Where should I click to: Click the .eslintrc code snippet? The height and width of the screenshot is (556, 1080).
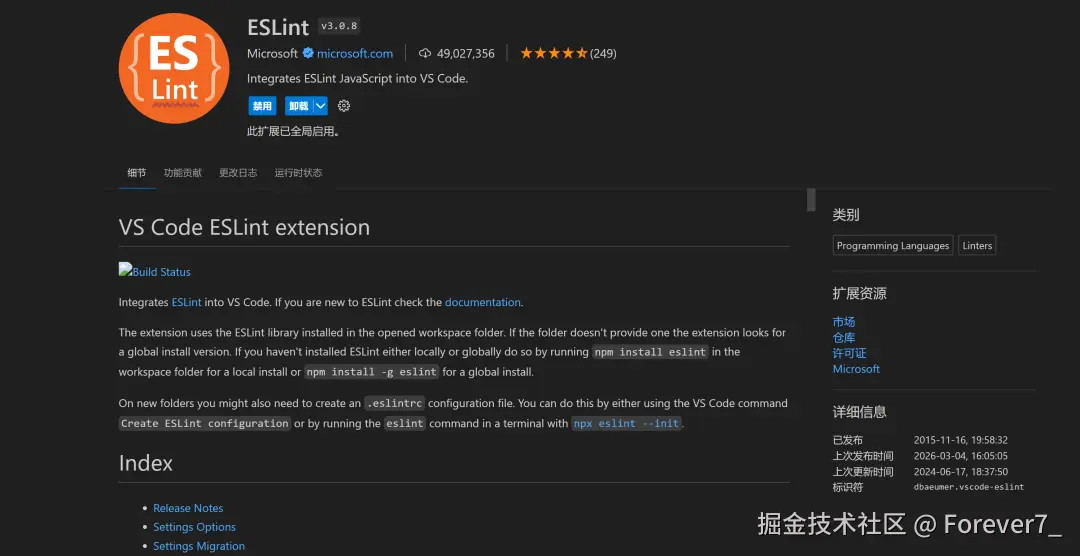pyautogui.click(x=395, y=403)
